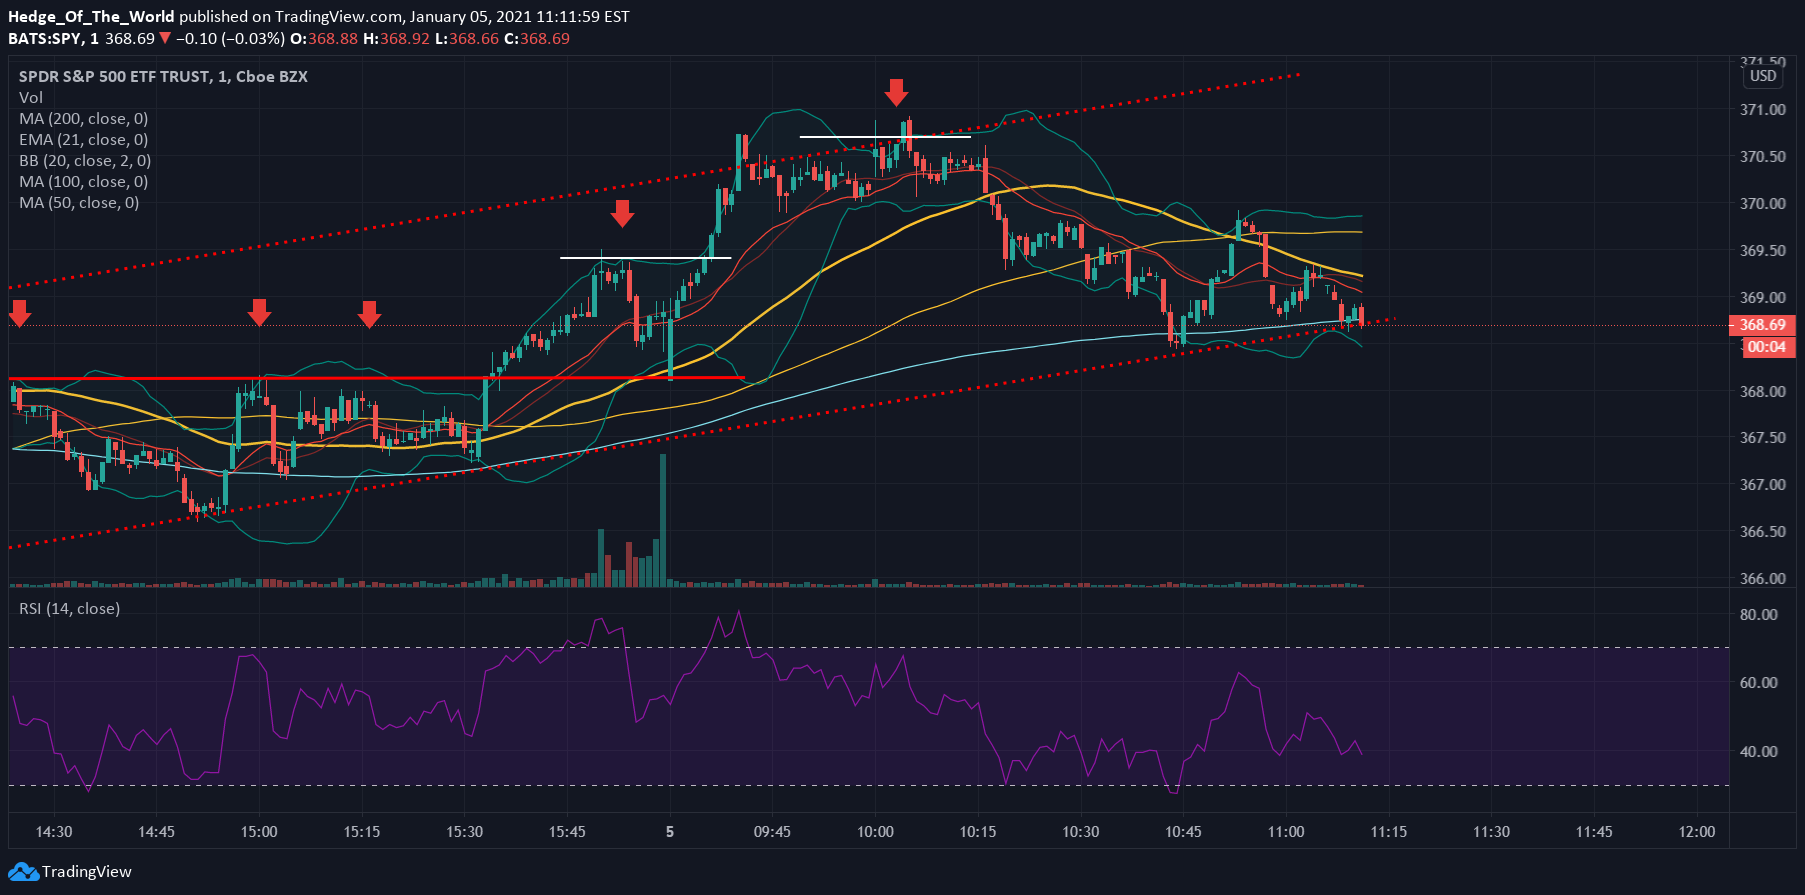Select the Vol indicator legend
Screen dimensions: 1805x895
(x=31, y=98)
